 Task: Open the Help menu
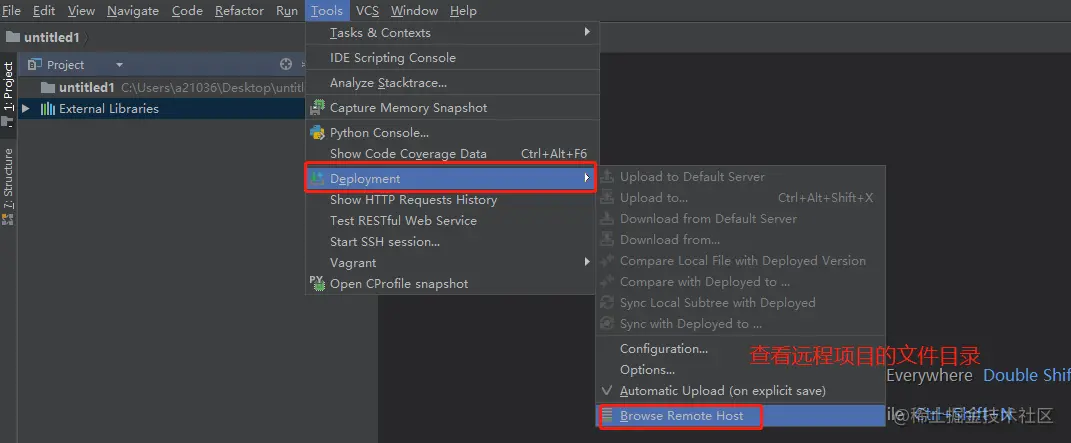pyautogui.click(x=463, y=11)
